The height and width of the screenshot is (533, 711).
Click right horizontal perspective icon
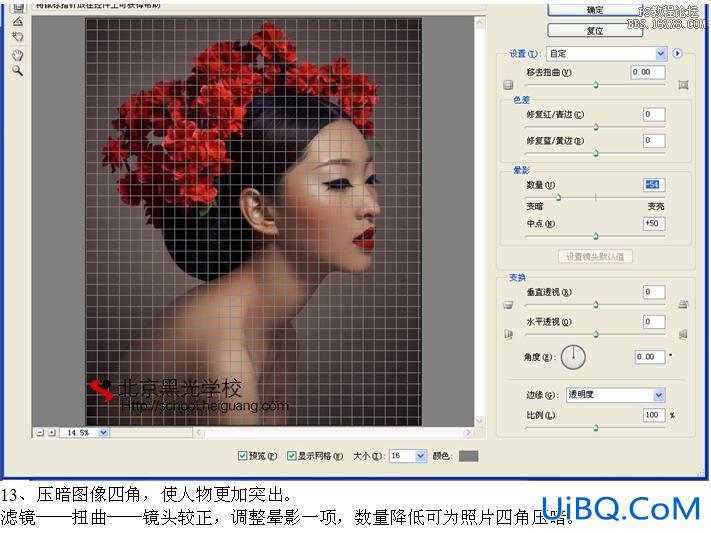[683, 335]
